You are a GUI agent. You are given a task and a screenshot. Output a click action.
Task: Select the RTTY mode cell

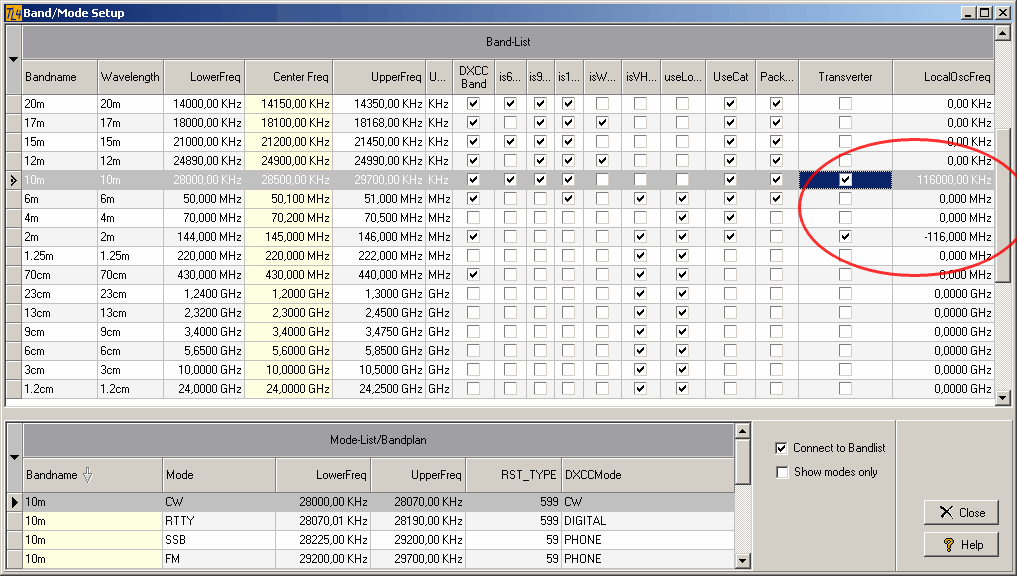point(219,521)
